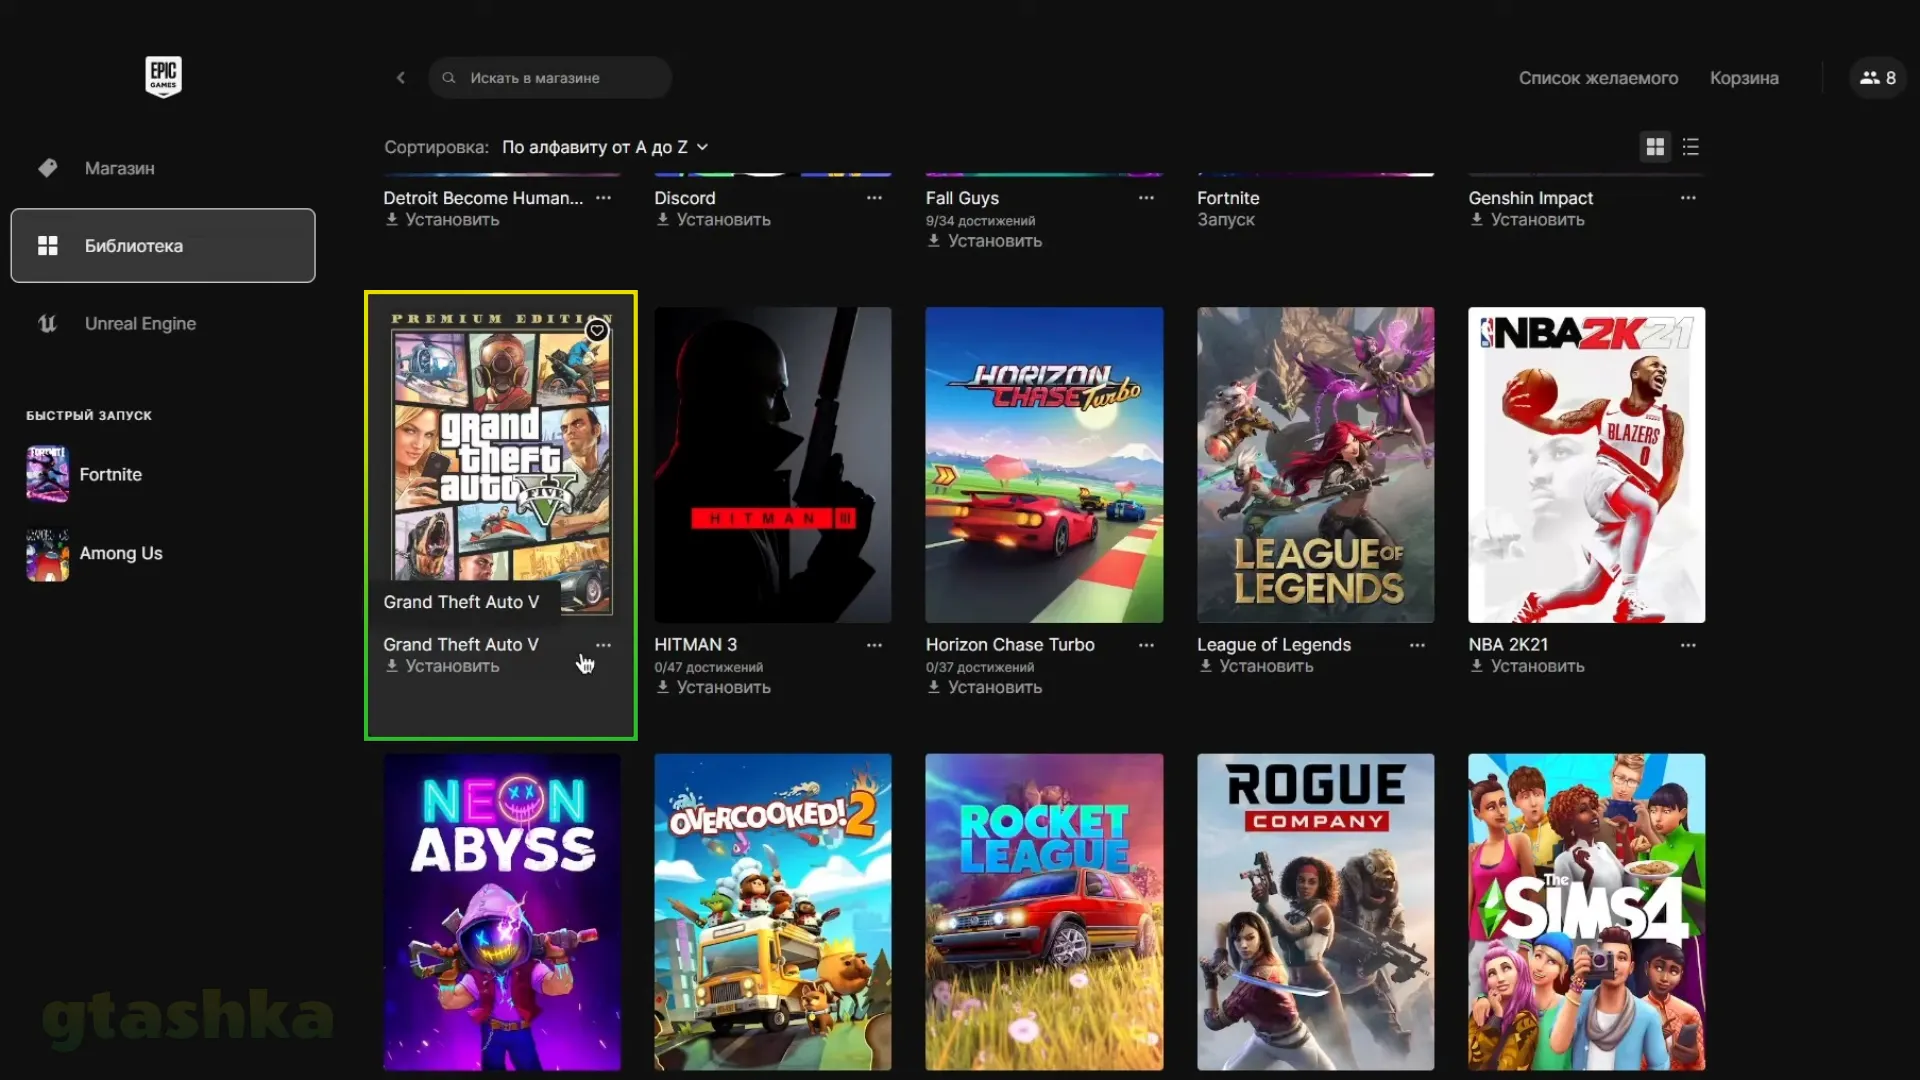Screen dimensions: 1920x1080
Task: Switch to grid view layout
Action: [1655, 147]
